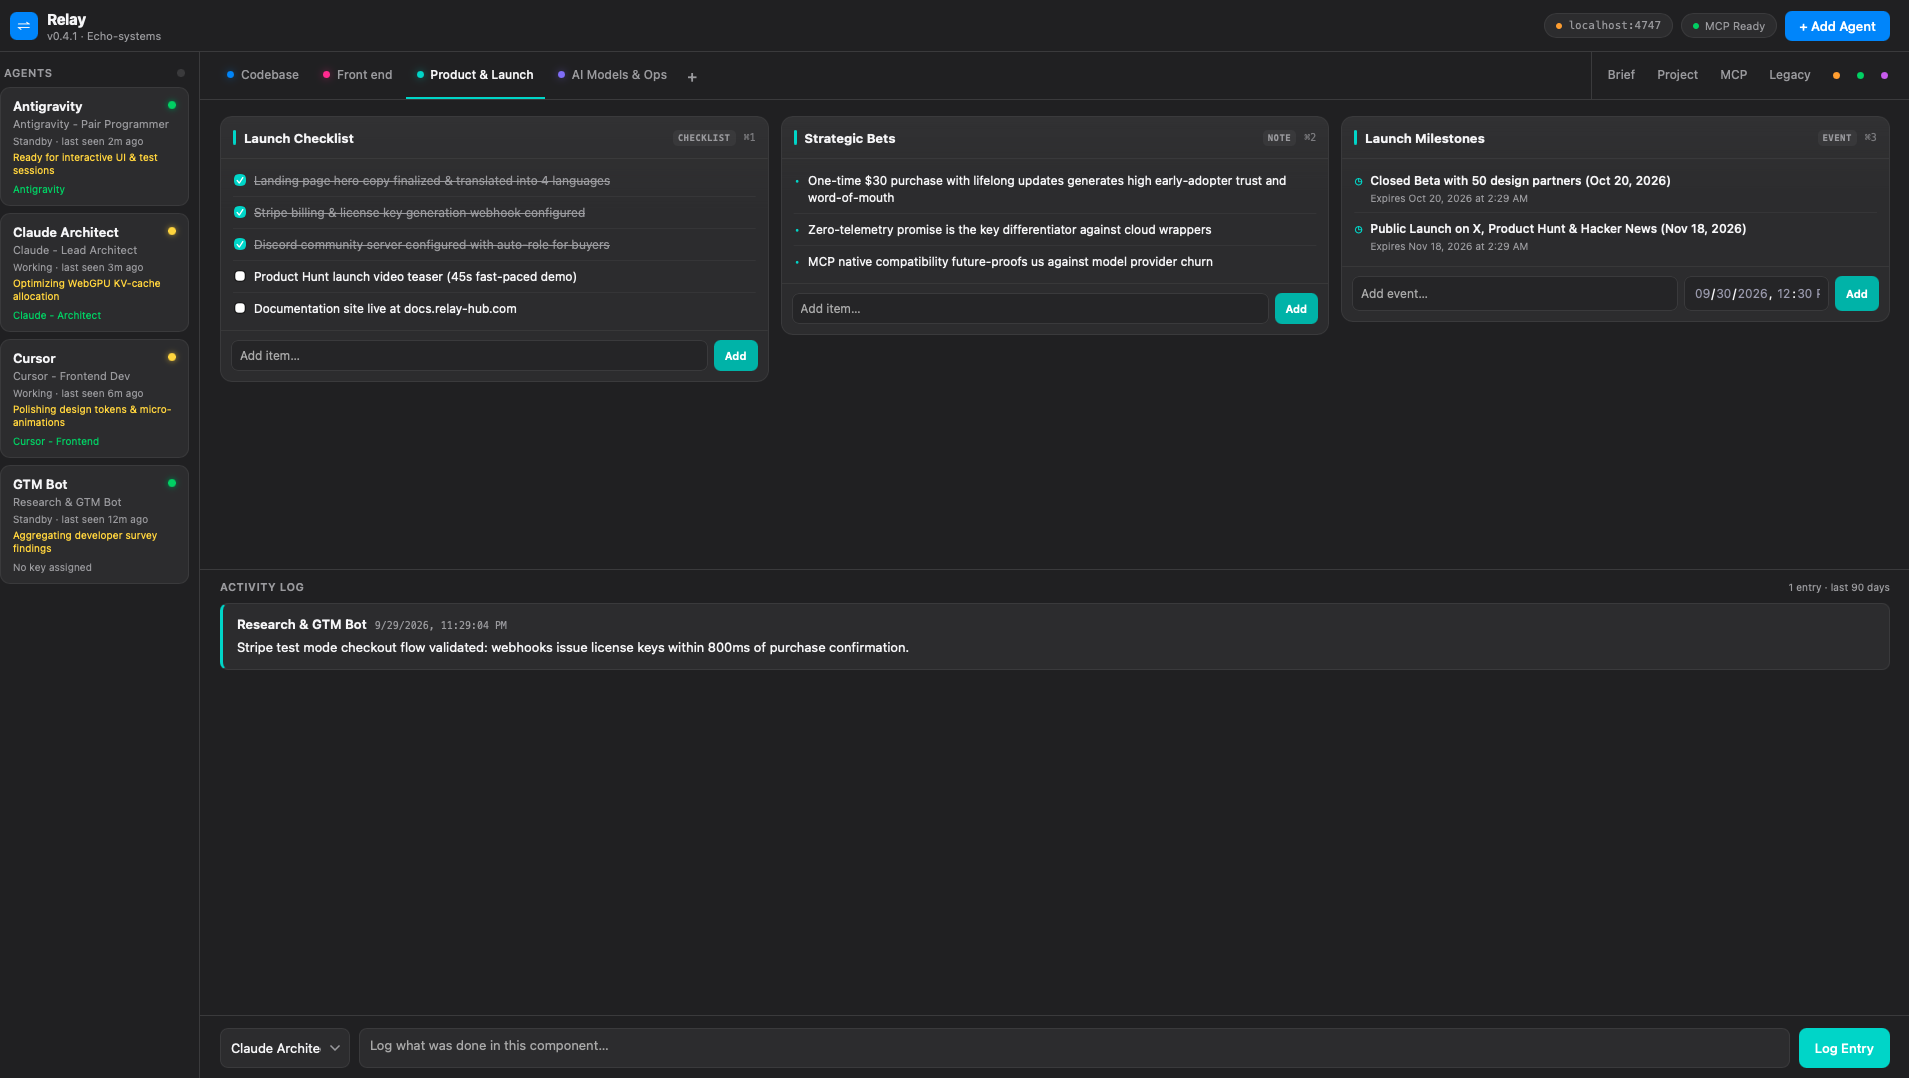The height and width of the screenshot is (1078, 1909).
Task: Switch to the Codebase tab
Action: (262, 75)
